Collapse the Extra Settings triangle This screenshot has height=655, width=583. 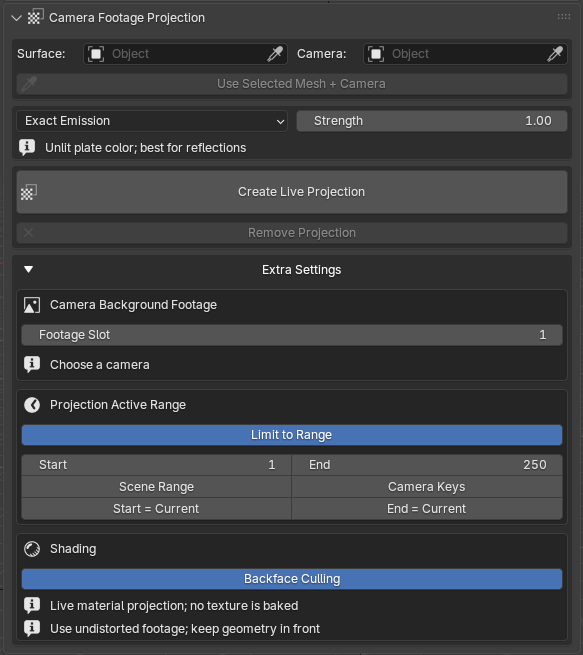(28, 269)
